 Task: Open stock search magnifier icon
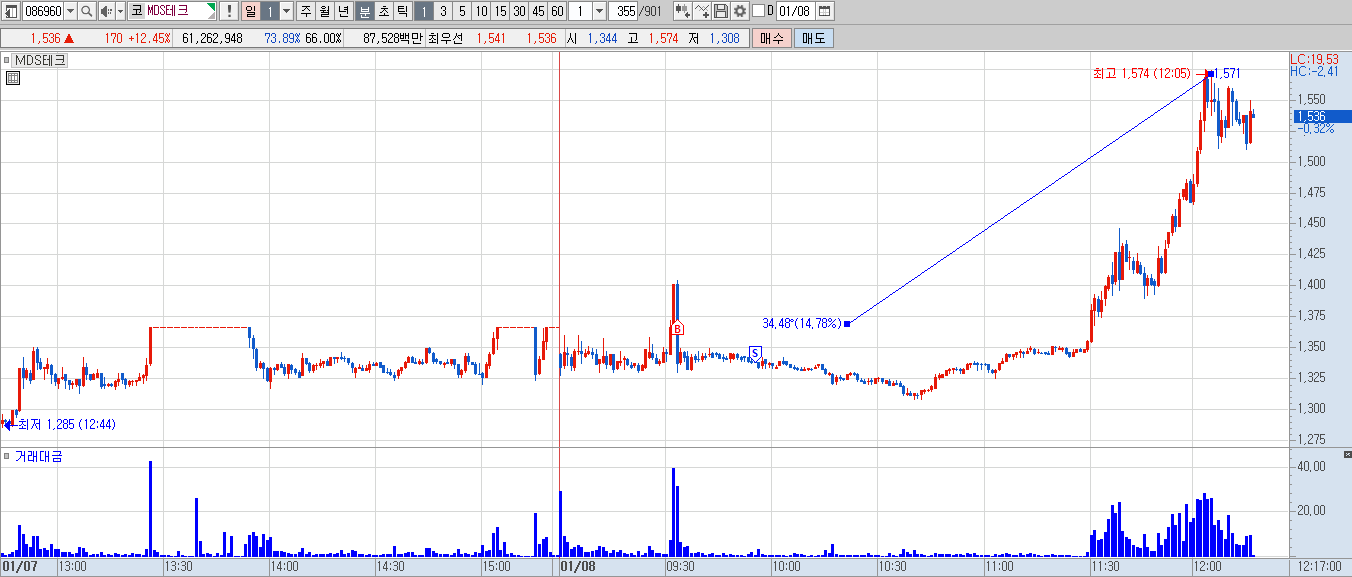(87, 11)
